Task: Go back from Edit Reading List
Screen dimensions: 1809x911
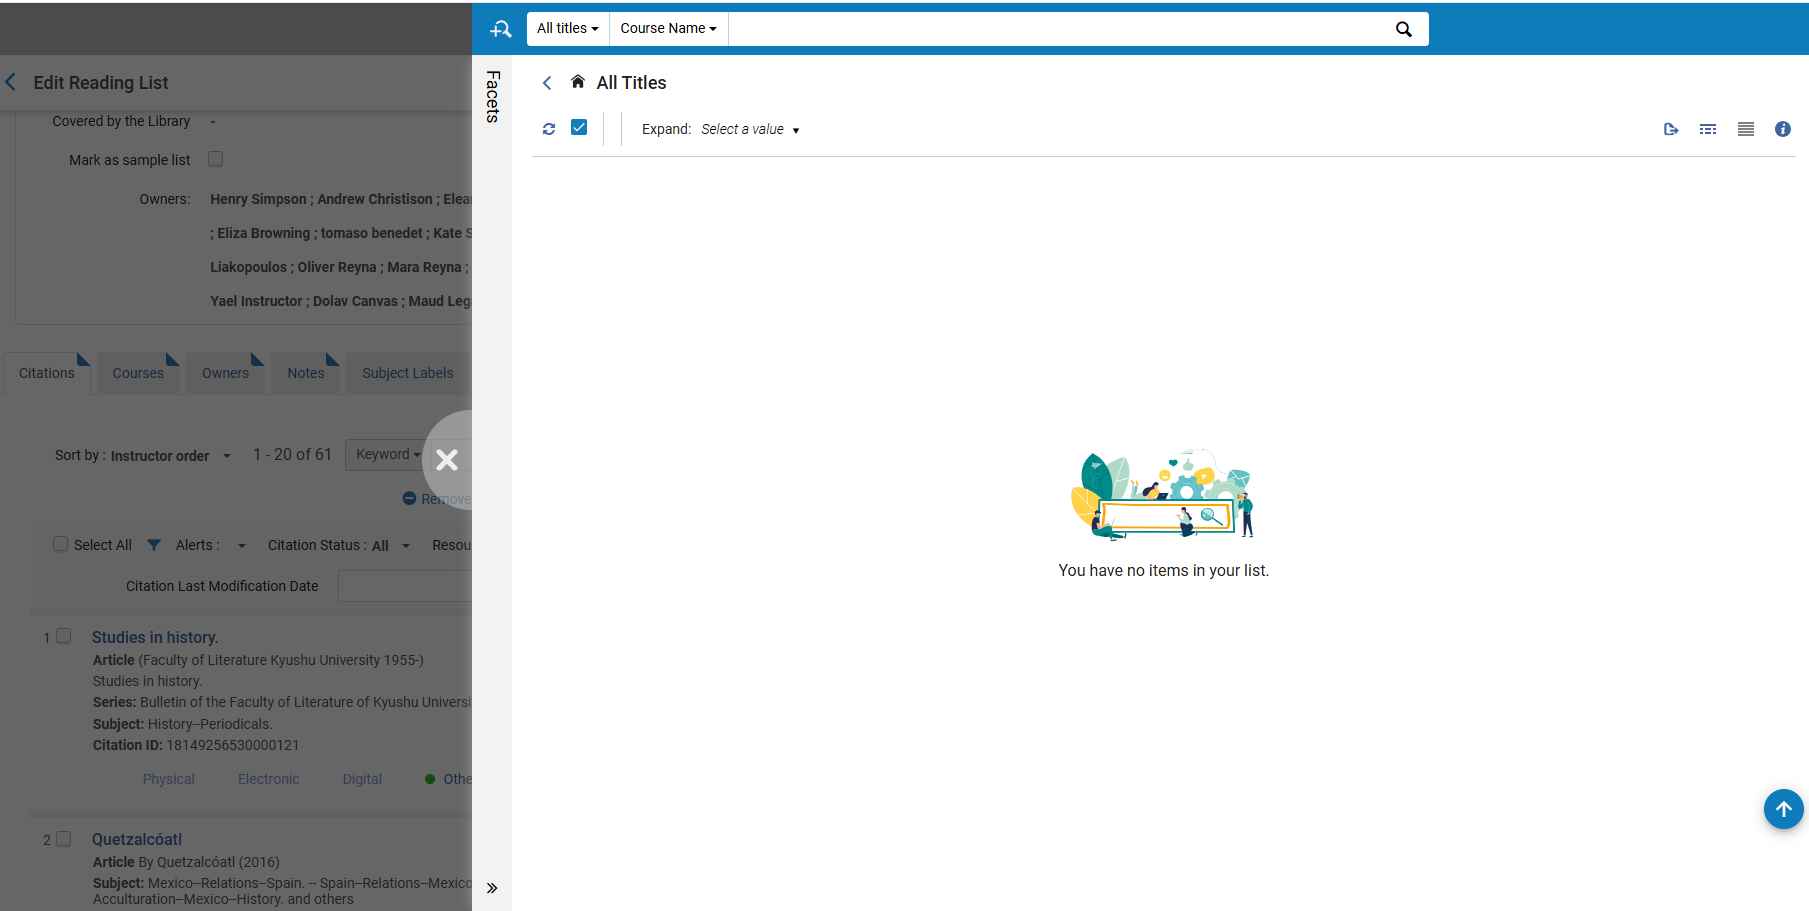Action: (x=11, y=82)
